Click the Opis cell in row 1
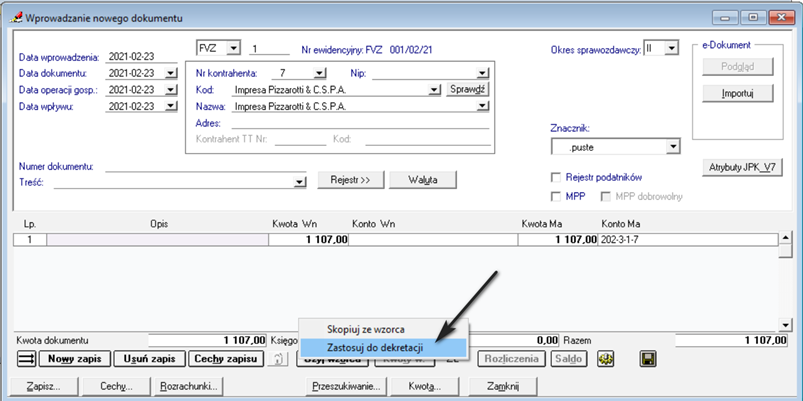This screenshot has width=803, height=401. pyautogui.click(x=157, y=240)
